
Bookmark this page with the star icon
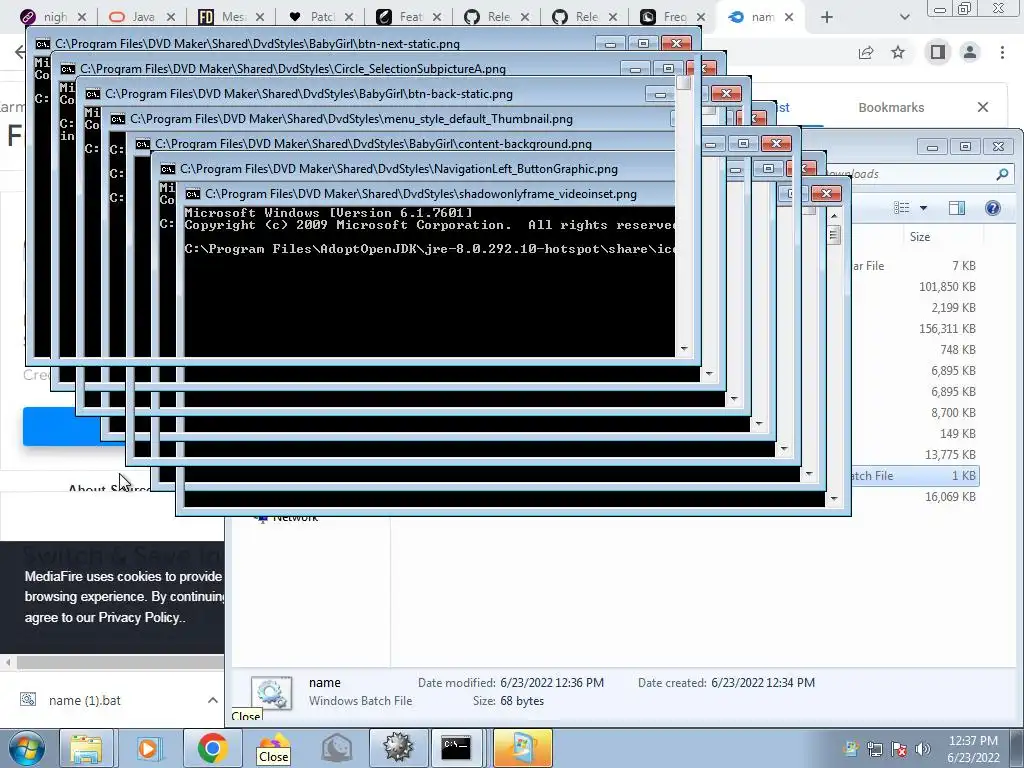(x=898, y=52)
